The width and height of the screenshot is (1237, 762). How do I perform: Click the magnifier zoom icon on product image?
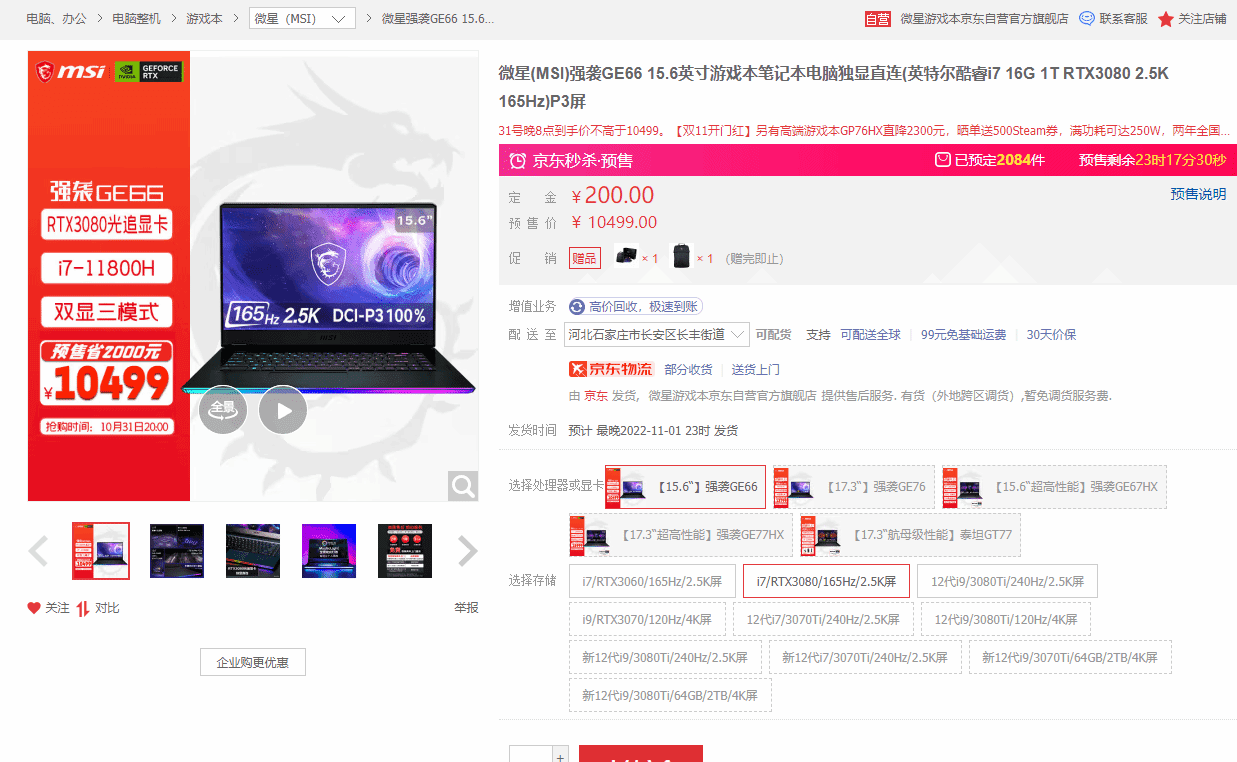coord(463,486)
